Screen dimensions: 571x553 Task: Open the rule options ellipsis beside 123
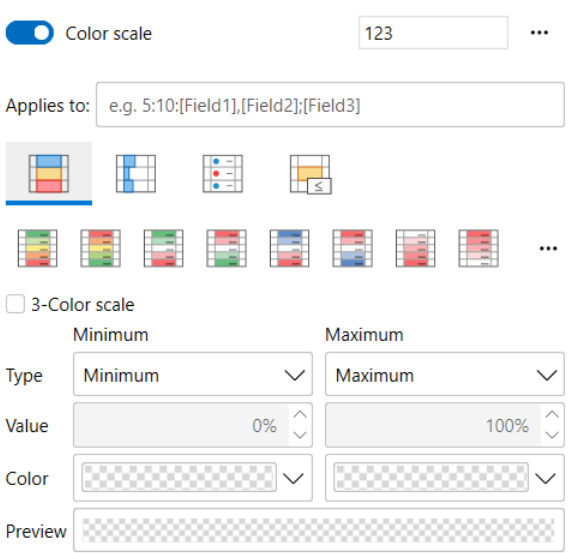click(x=539, y=33)
